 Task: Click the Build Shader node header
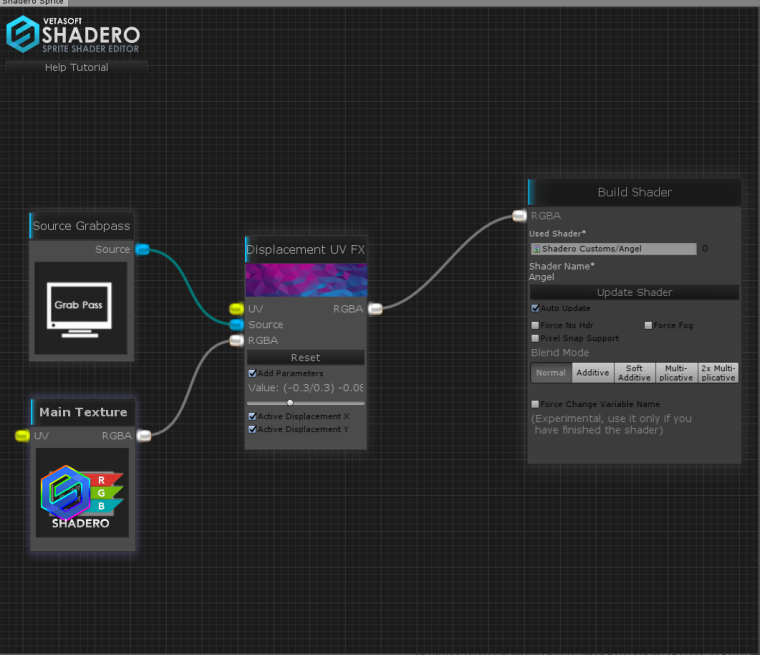coord(634,192)
